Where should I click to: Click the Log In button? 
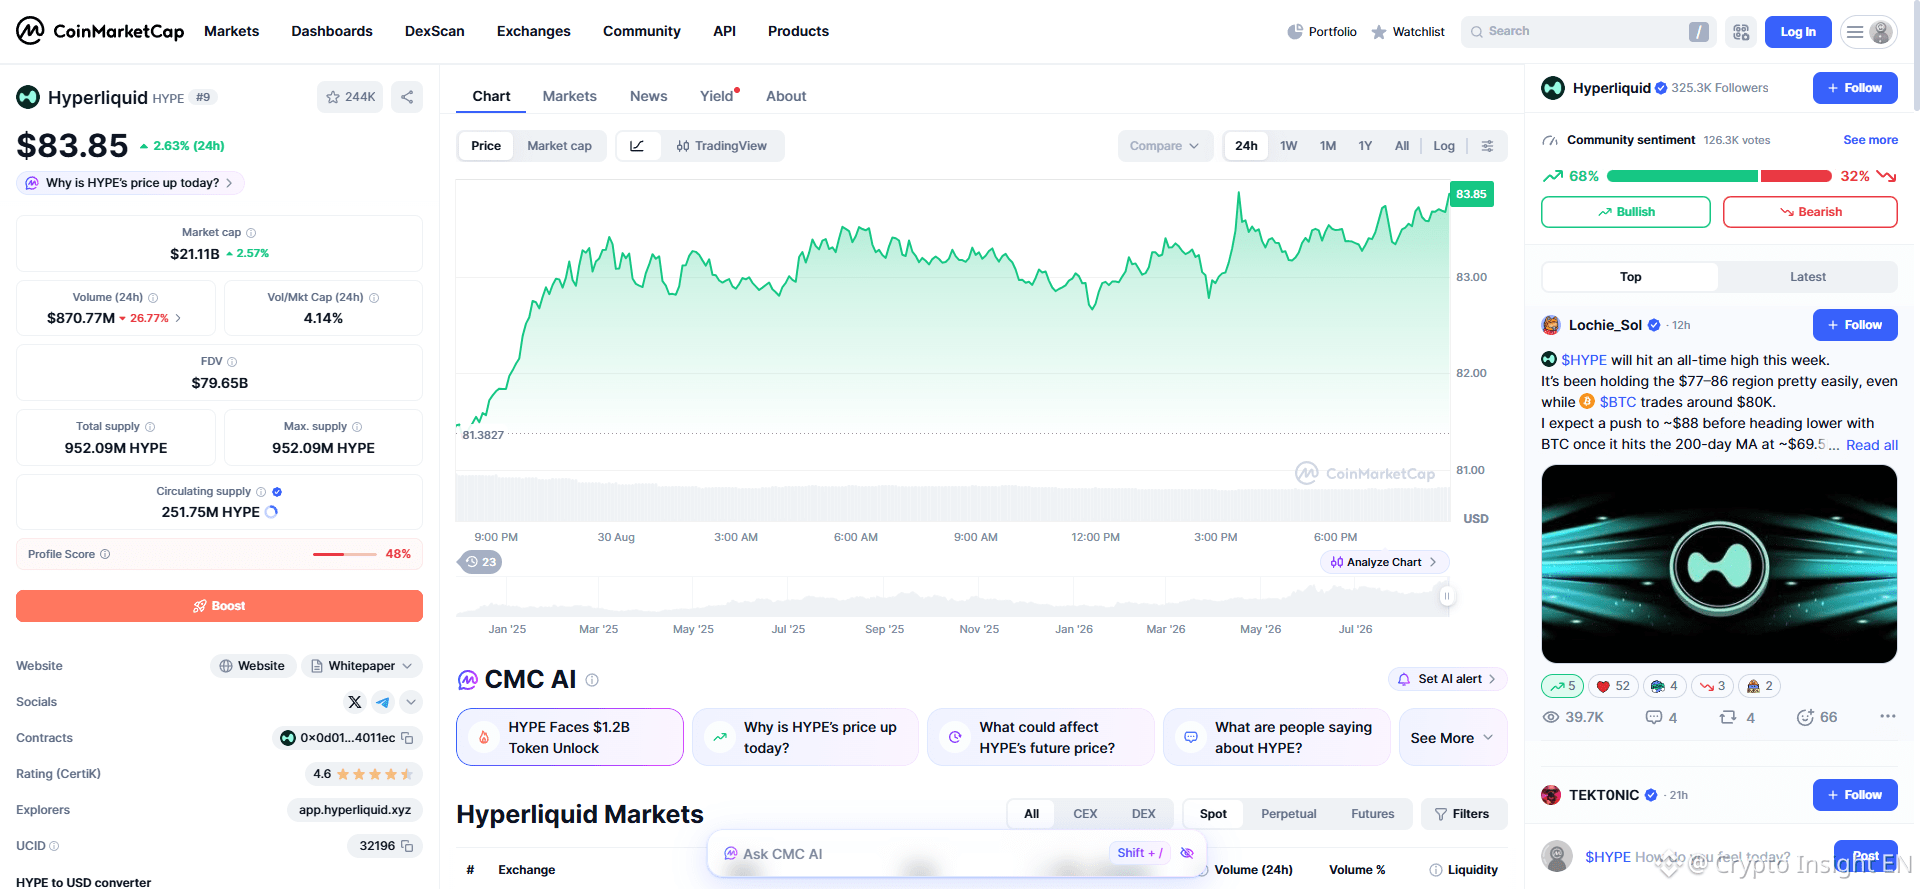click(1798, 32)
